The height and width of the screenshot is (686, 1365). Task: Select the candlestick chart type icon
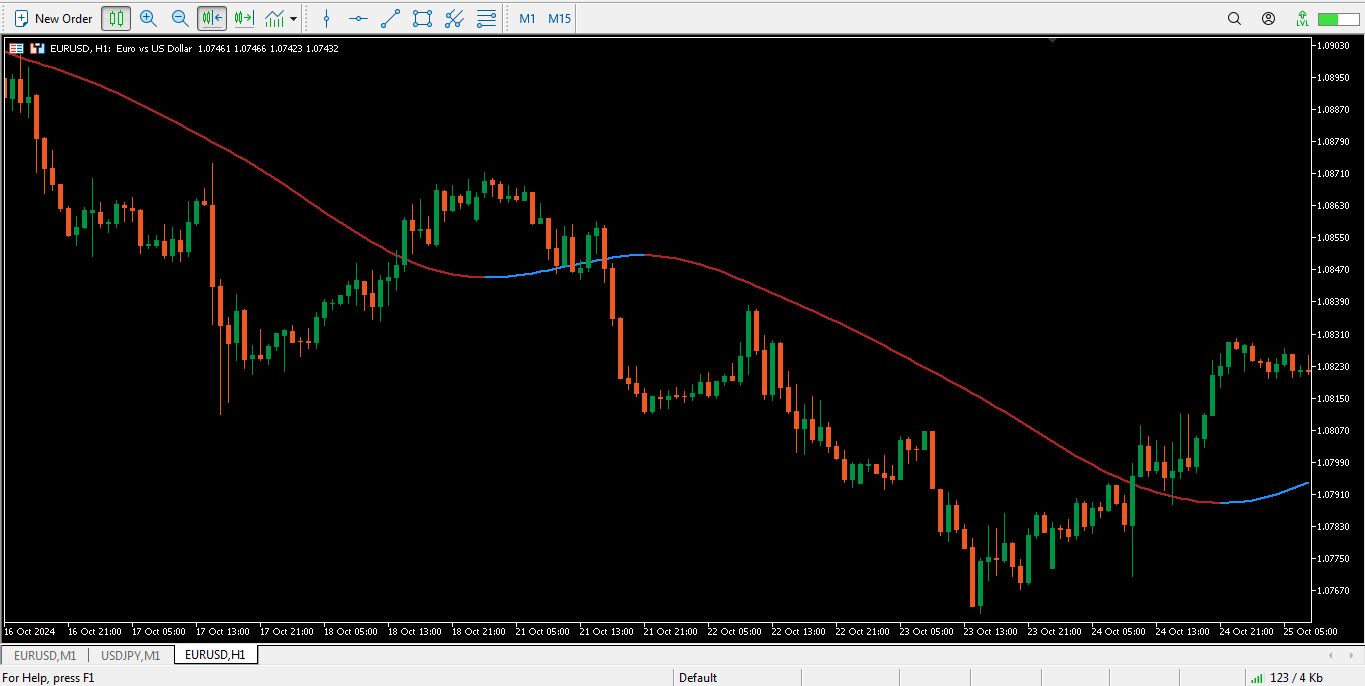116,18
